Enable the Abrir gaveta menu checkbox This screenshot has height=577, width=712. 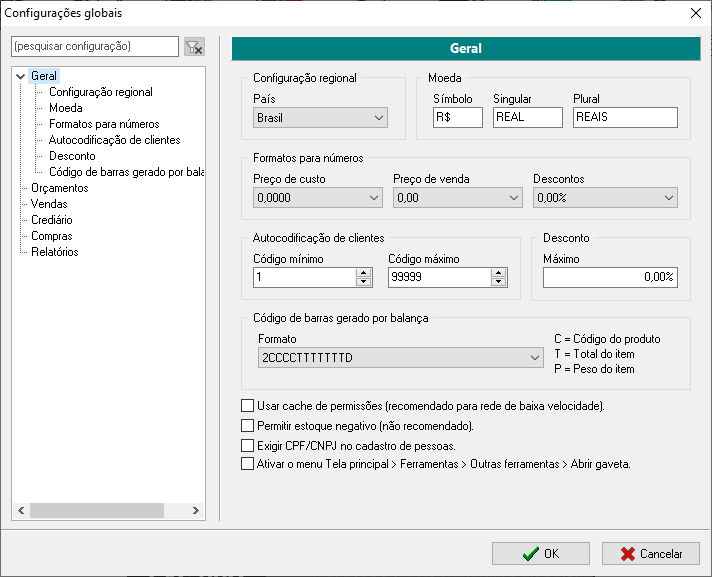(248, 464)
